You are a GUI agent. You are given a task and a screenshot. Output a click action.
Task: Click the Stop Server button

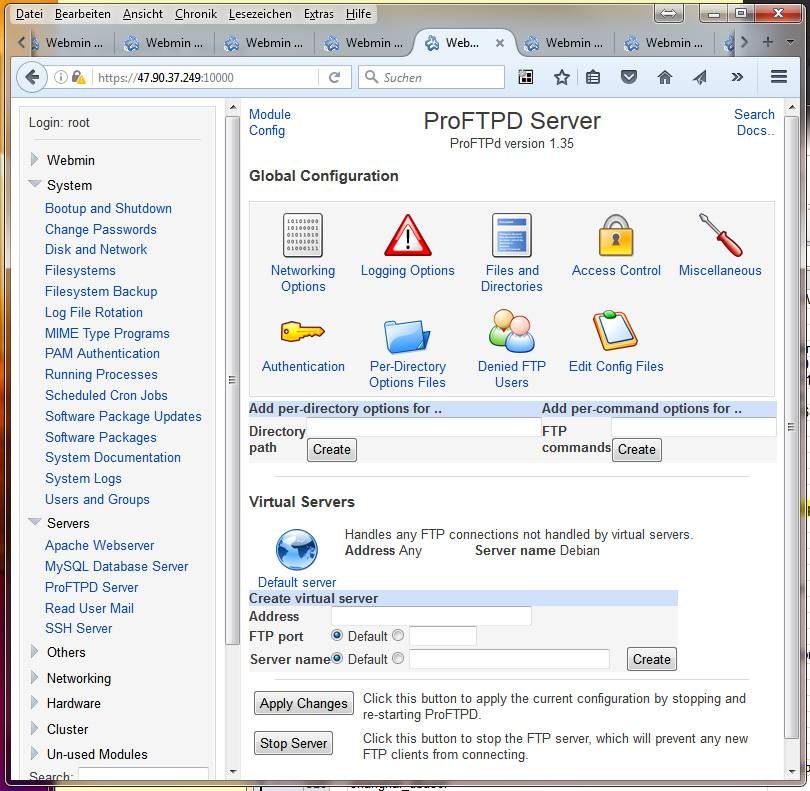(x=293, y=743)
